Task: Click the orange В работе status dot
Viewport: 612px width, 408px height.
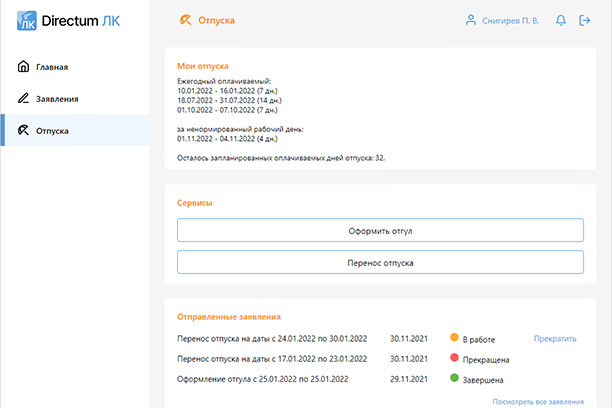Action: (454, 338)
